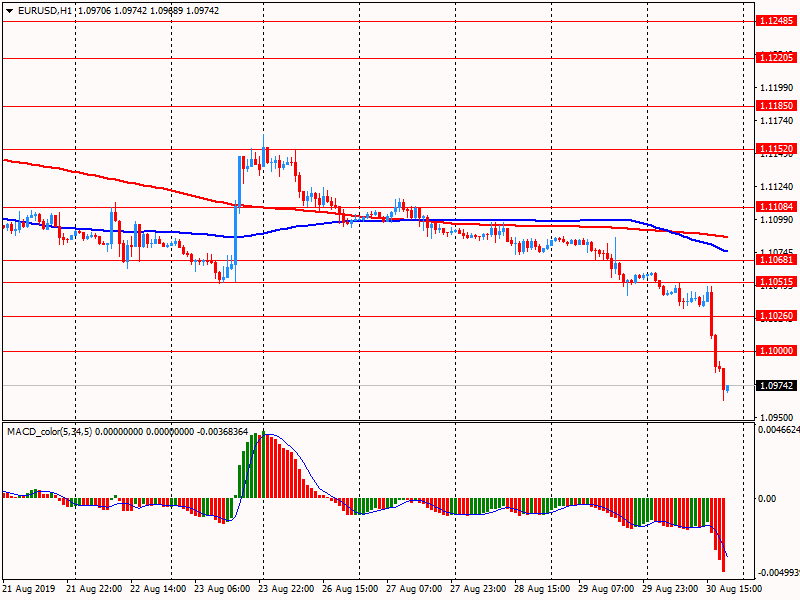800x600 pixels.
Task: Click the 1.11240 price scale value
Action: 777,187
